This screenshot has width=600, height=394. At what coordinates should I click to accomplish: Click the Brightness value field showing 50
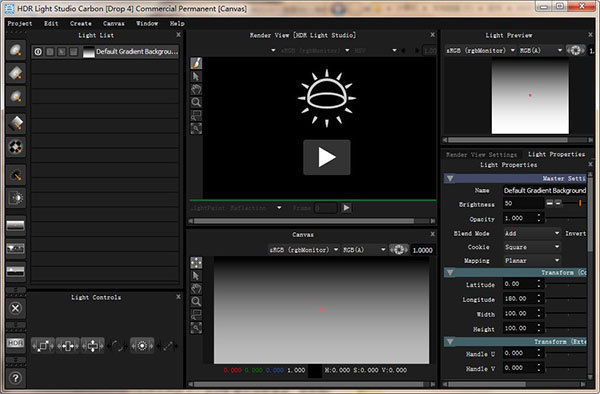click(x=523, y=204)
